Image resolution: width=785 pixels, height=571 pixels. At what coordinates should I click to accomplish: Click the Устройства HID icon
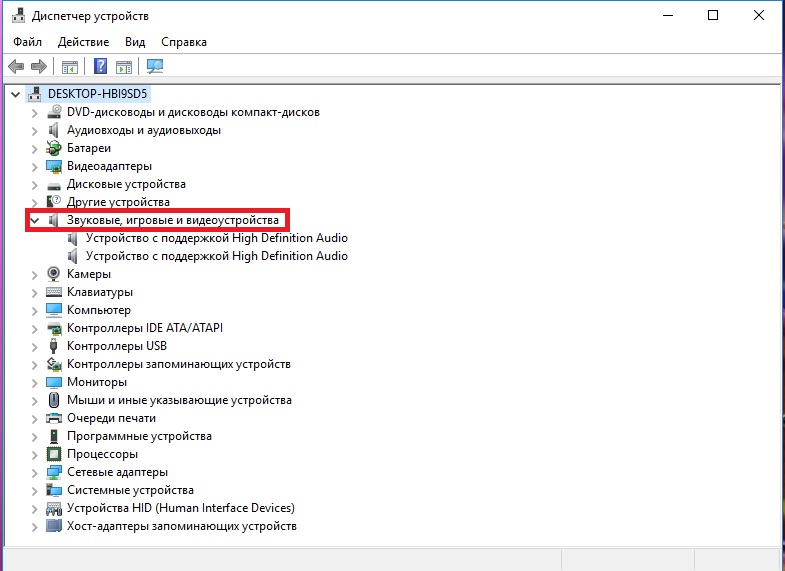[x=54, y=508]
